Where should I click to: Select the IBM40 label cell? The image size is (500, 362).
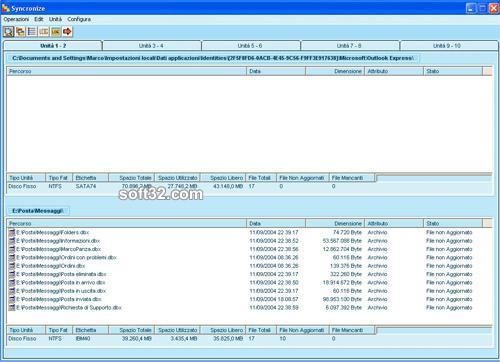[x=83, y=338]
